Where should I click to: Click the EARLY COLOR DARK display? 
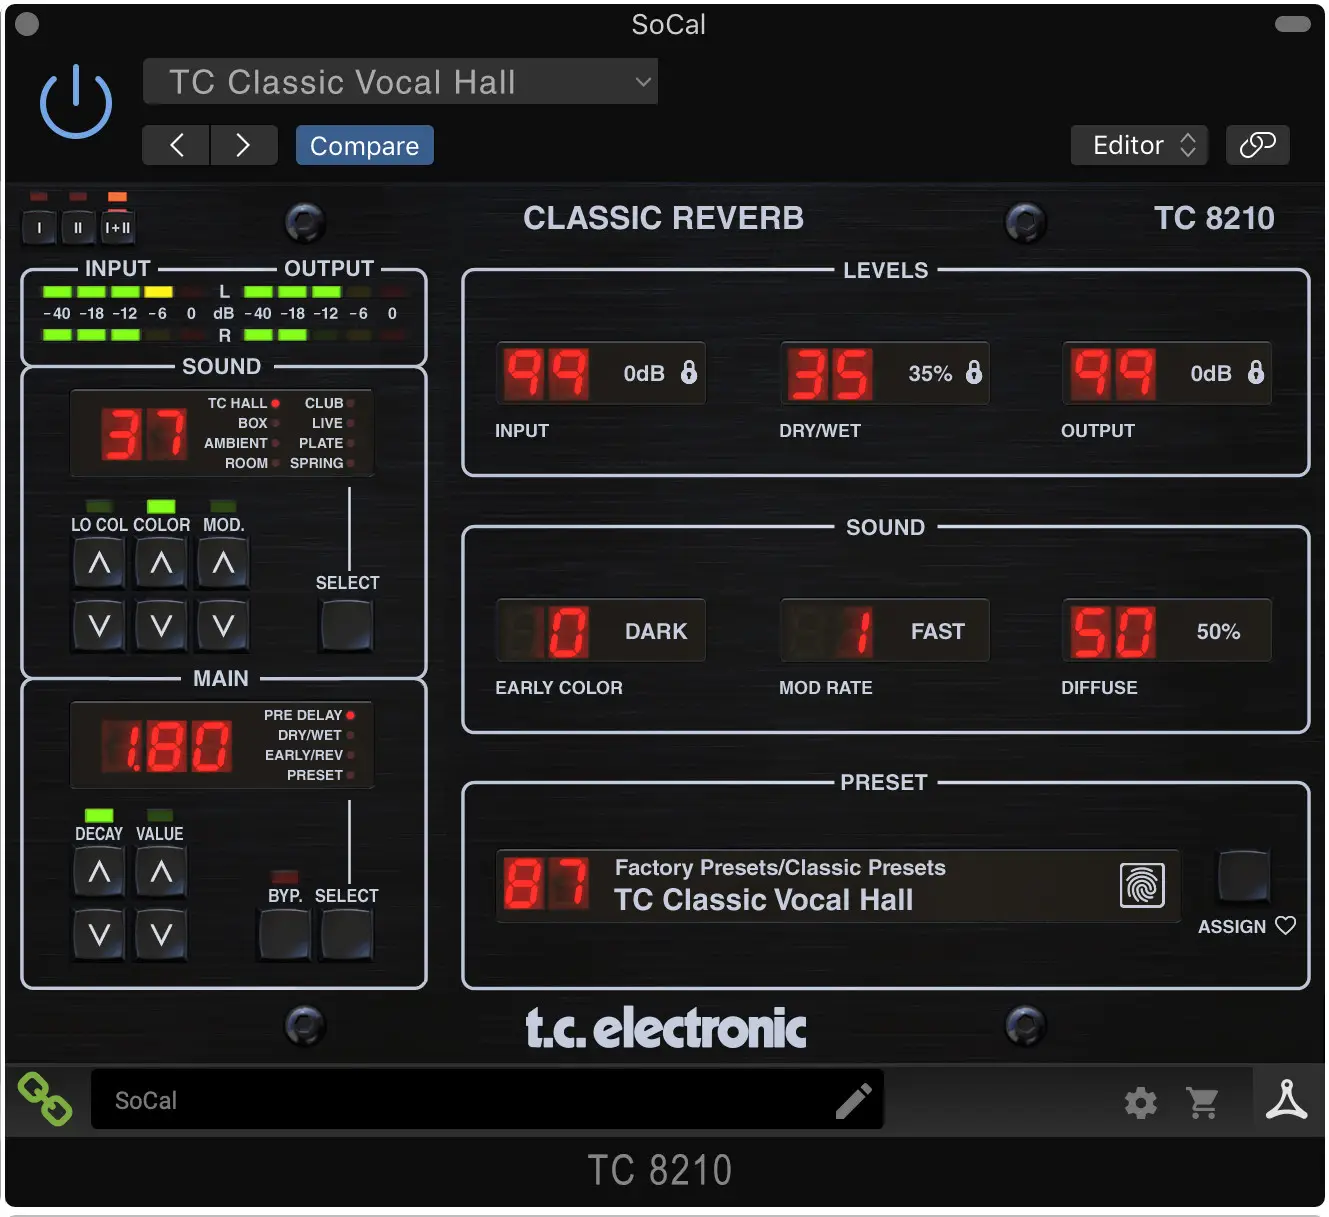click(x=601, y=631)
